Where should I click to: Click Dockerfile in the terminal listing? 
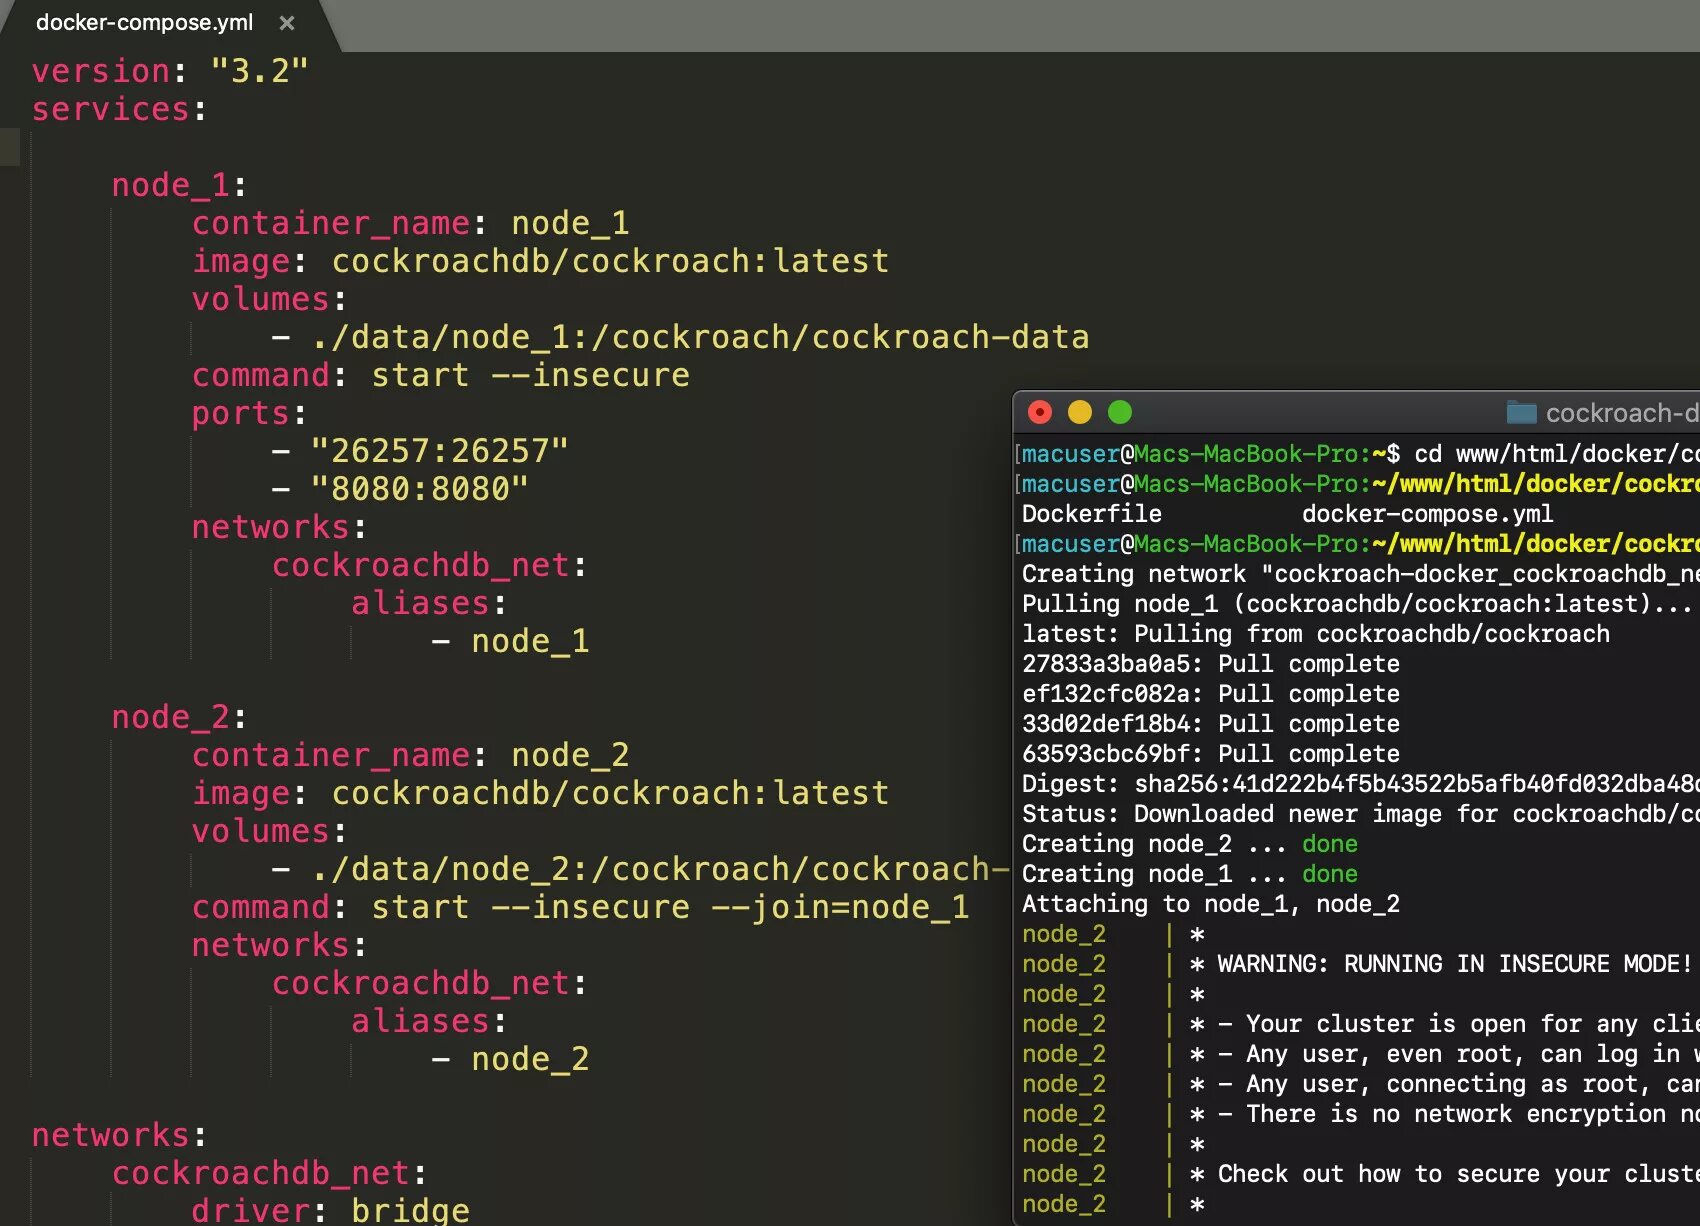(x=1092, y=514)
